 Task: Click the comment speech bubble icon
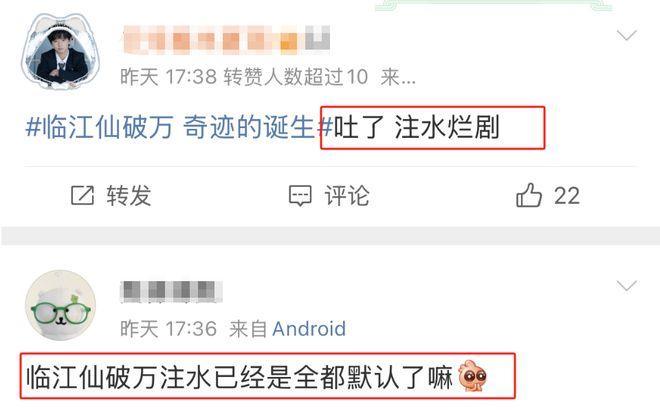[x=300, y=196]
